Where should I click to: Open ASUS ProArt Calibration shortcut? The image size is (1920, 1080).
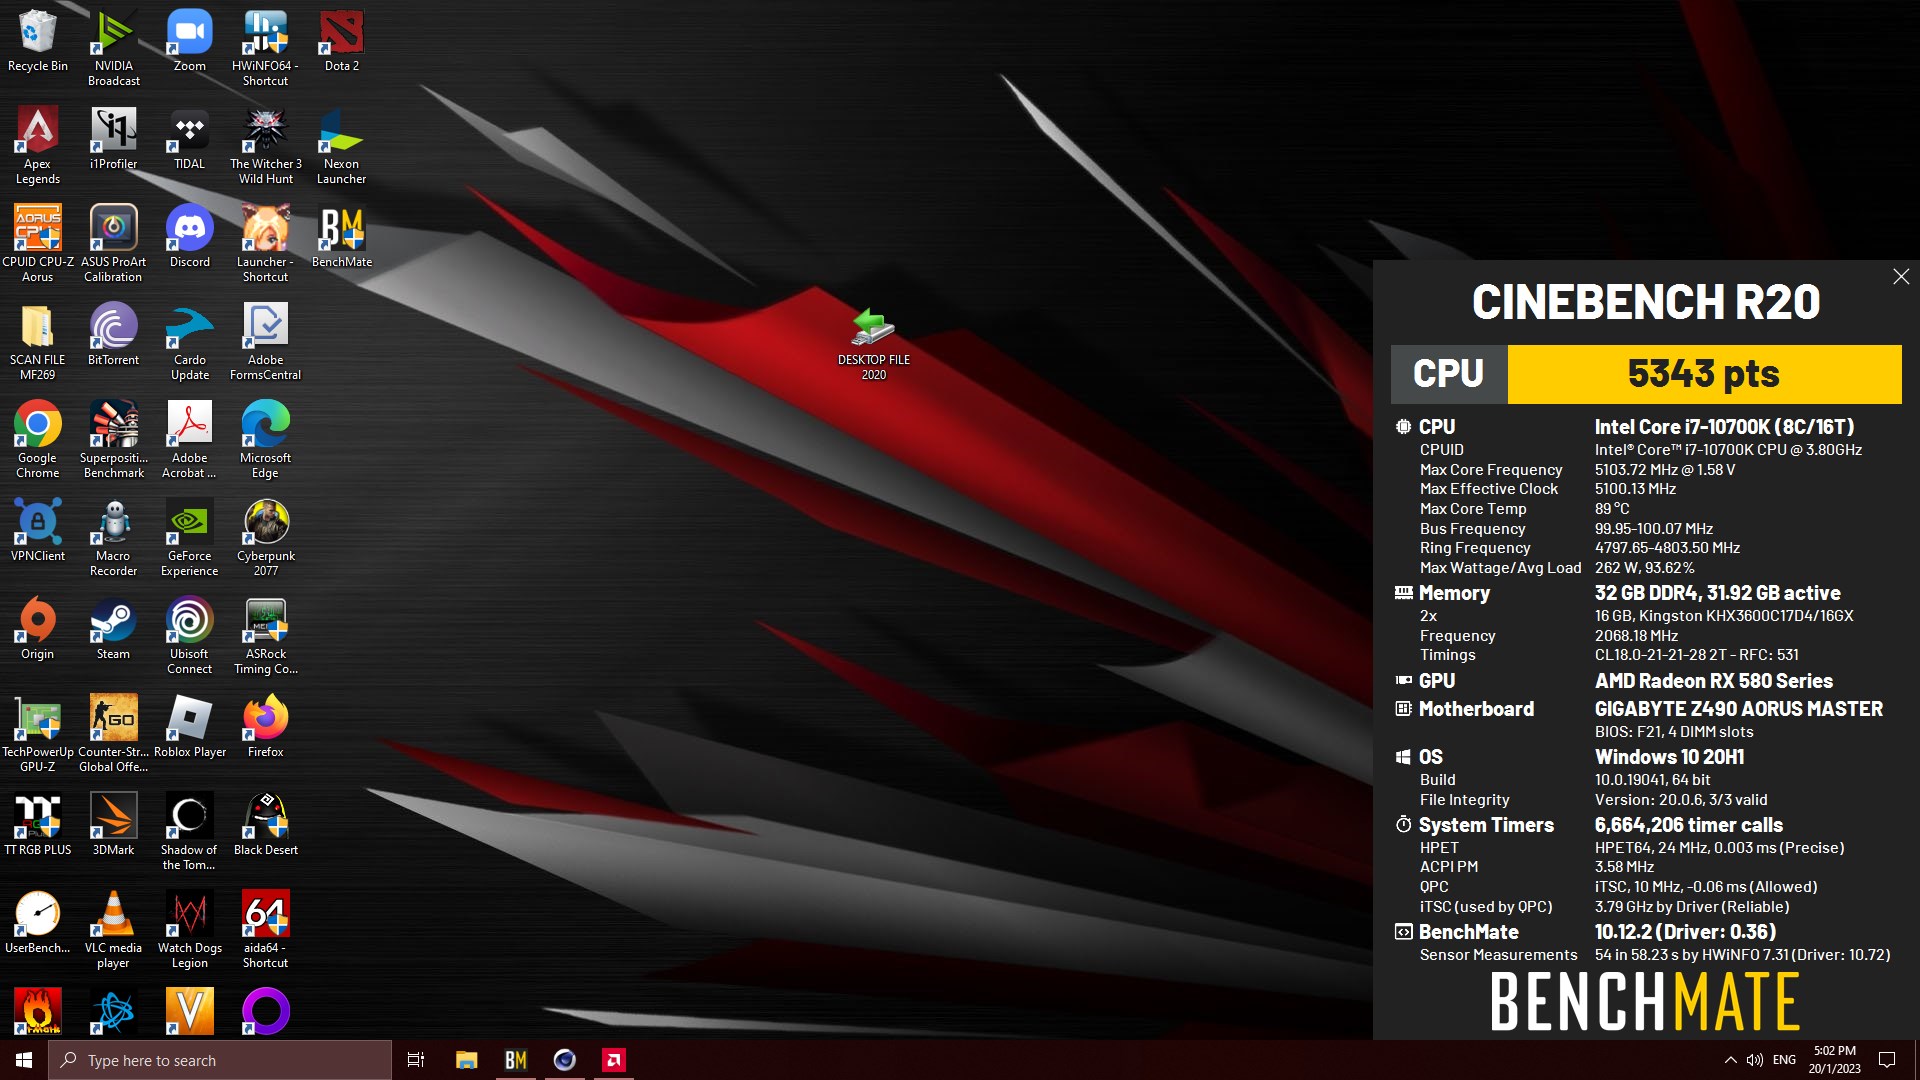click(114, 245)
